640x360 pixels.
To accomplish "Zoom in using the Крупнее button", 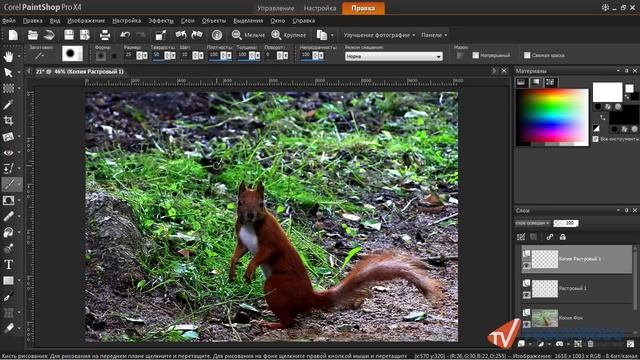I will pyautogui.click(x=289, y=35).
